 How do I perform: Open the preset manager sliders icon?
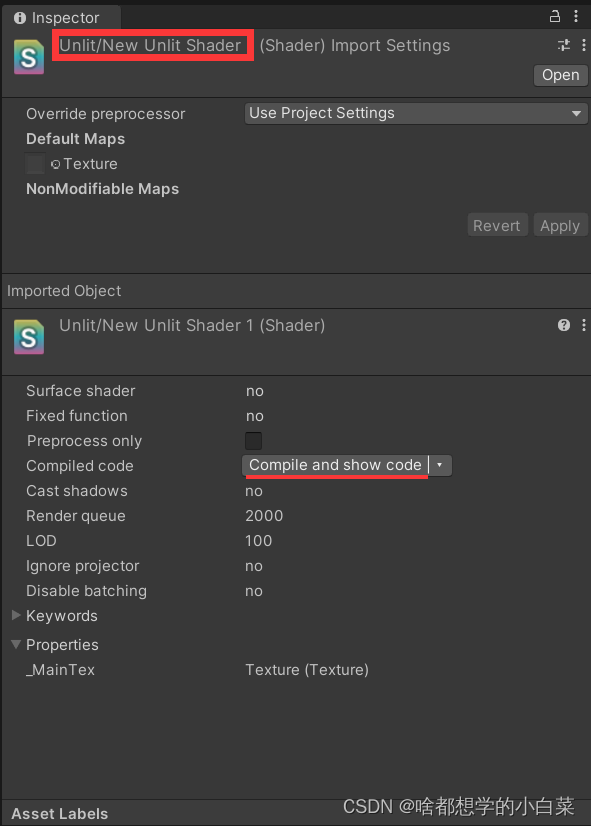coord(563,45)
